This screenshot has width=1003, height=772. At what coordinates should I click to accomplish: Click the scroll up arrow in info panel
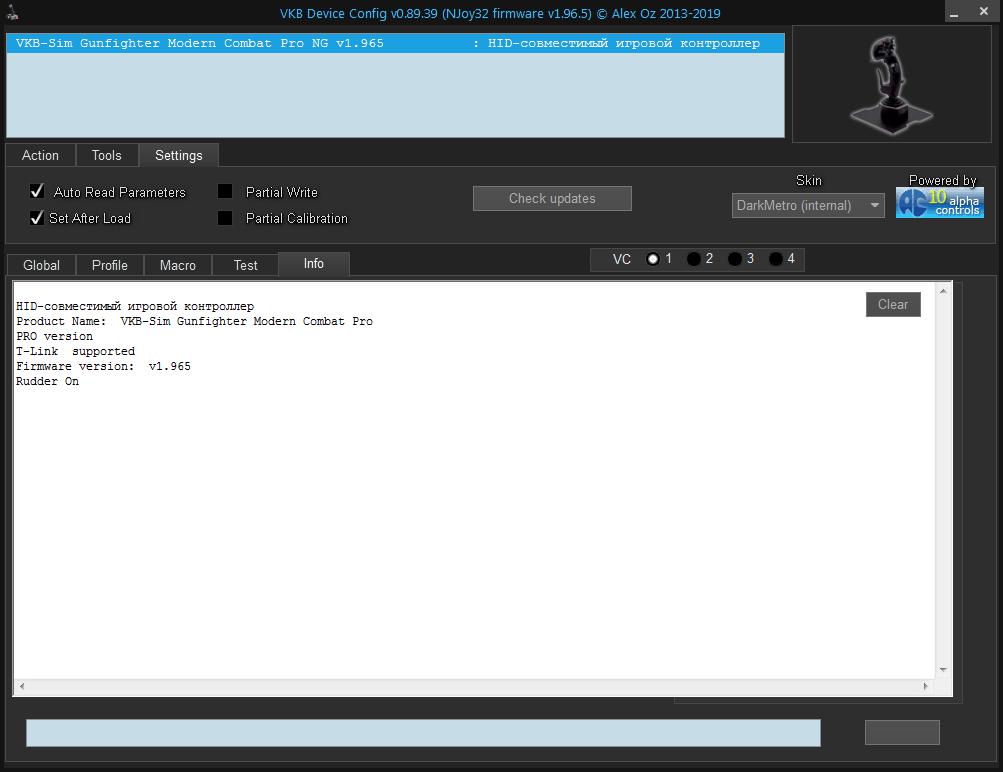tap(943, 291)
